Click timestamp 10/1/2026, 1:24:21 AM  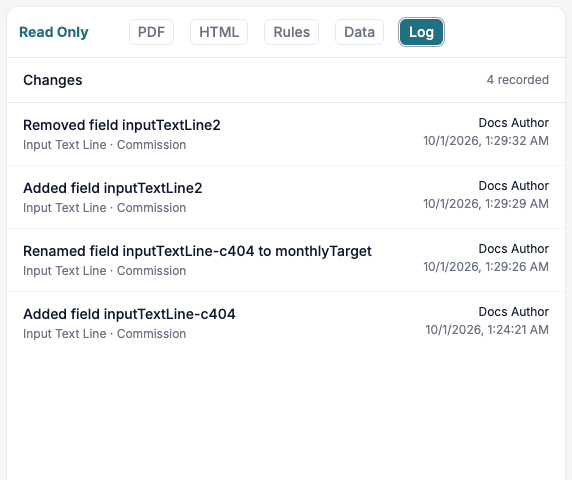487,330
